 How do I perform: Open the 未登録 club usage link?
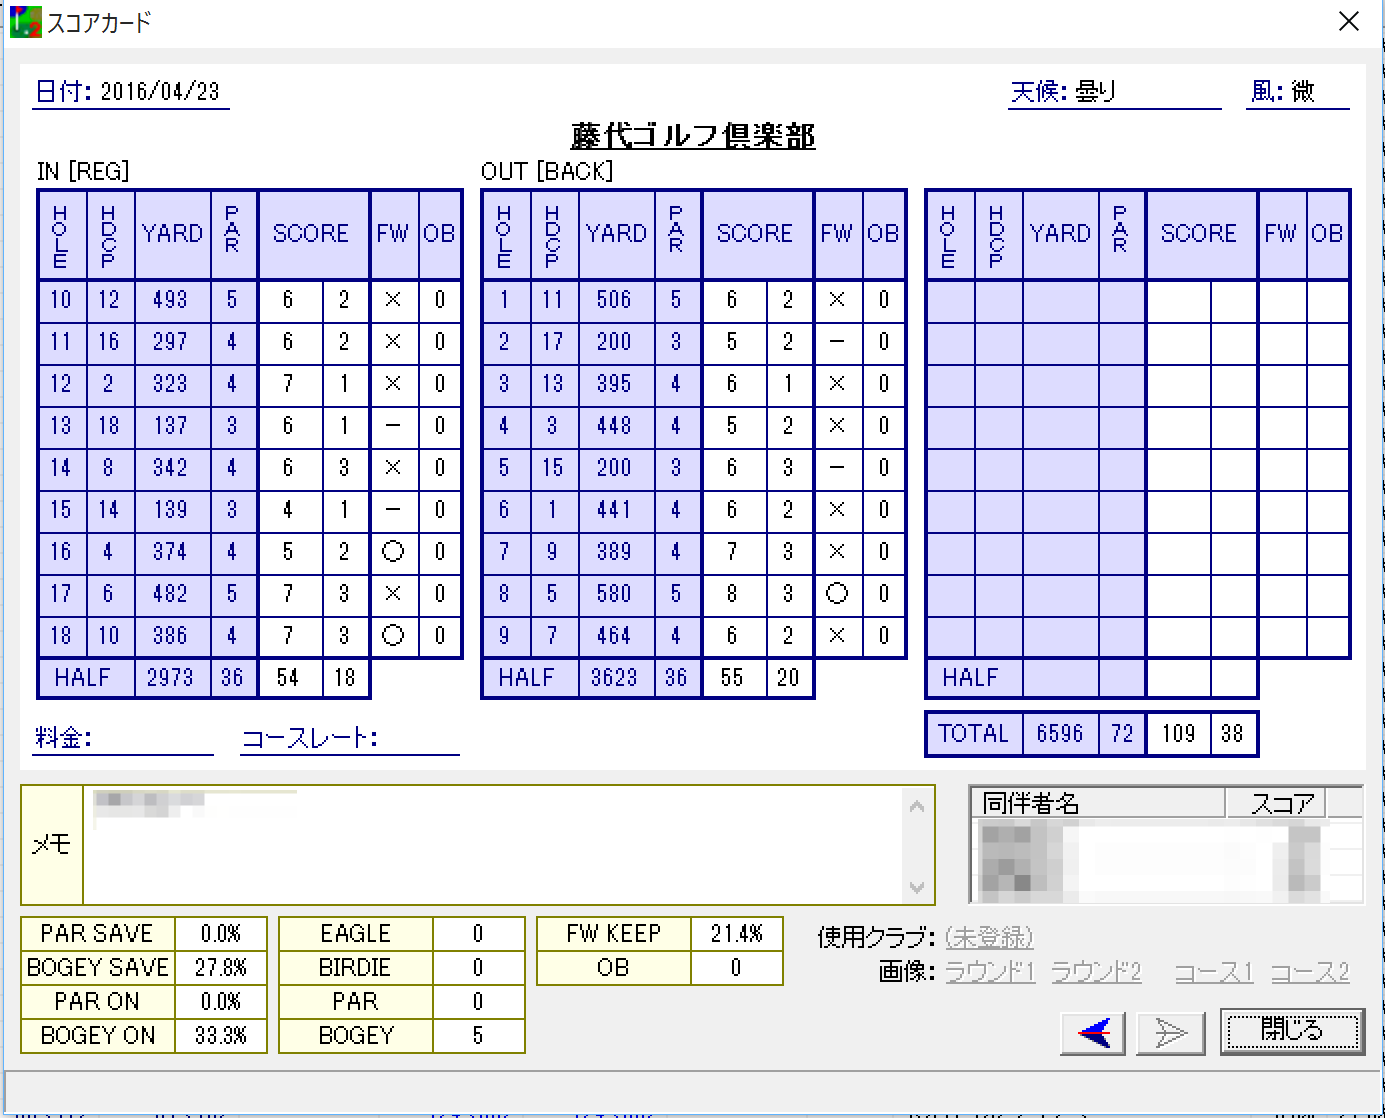coord(989,937)
